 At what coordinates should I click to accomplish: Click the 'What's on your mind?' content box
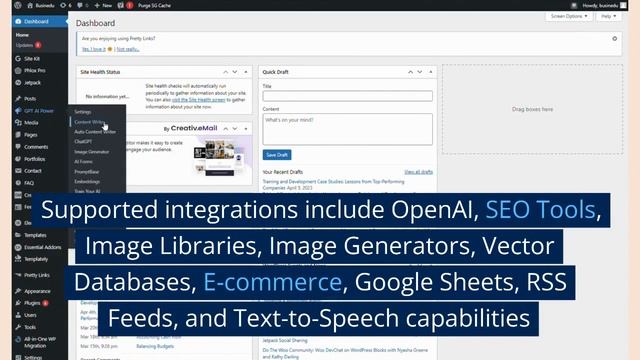347,129
